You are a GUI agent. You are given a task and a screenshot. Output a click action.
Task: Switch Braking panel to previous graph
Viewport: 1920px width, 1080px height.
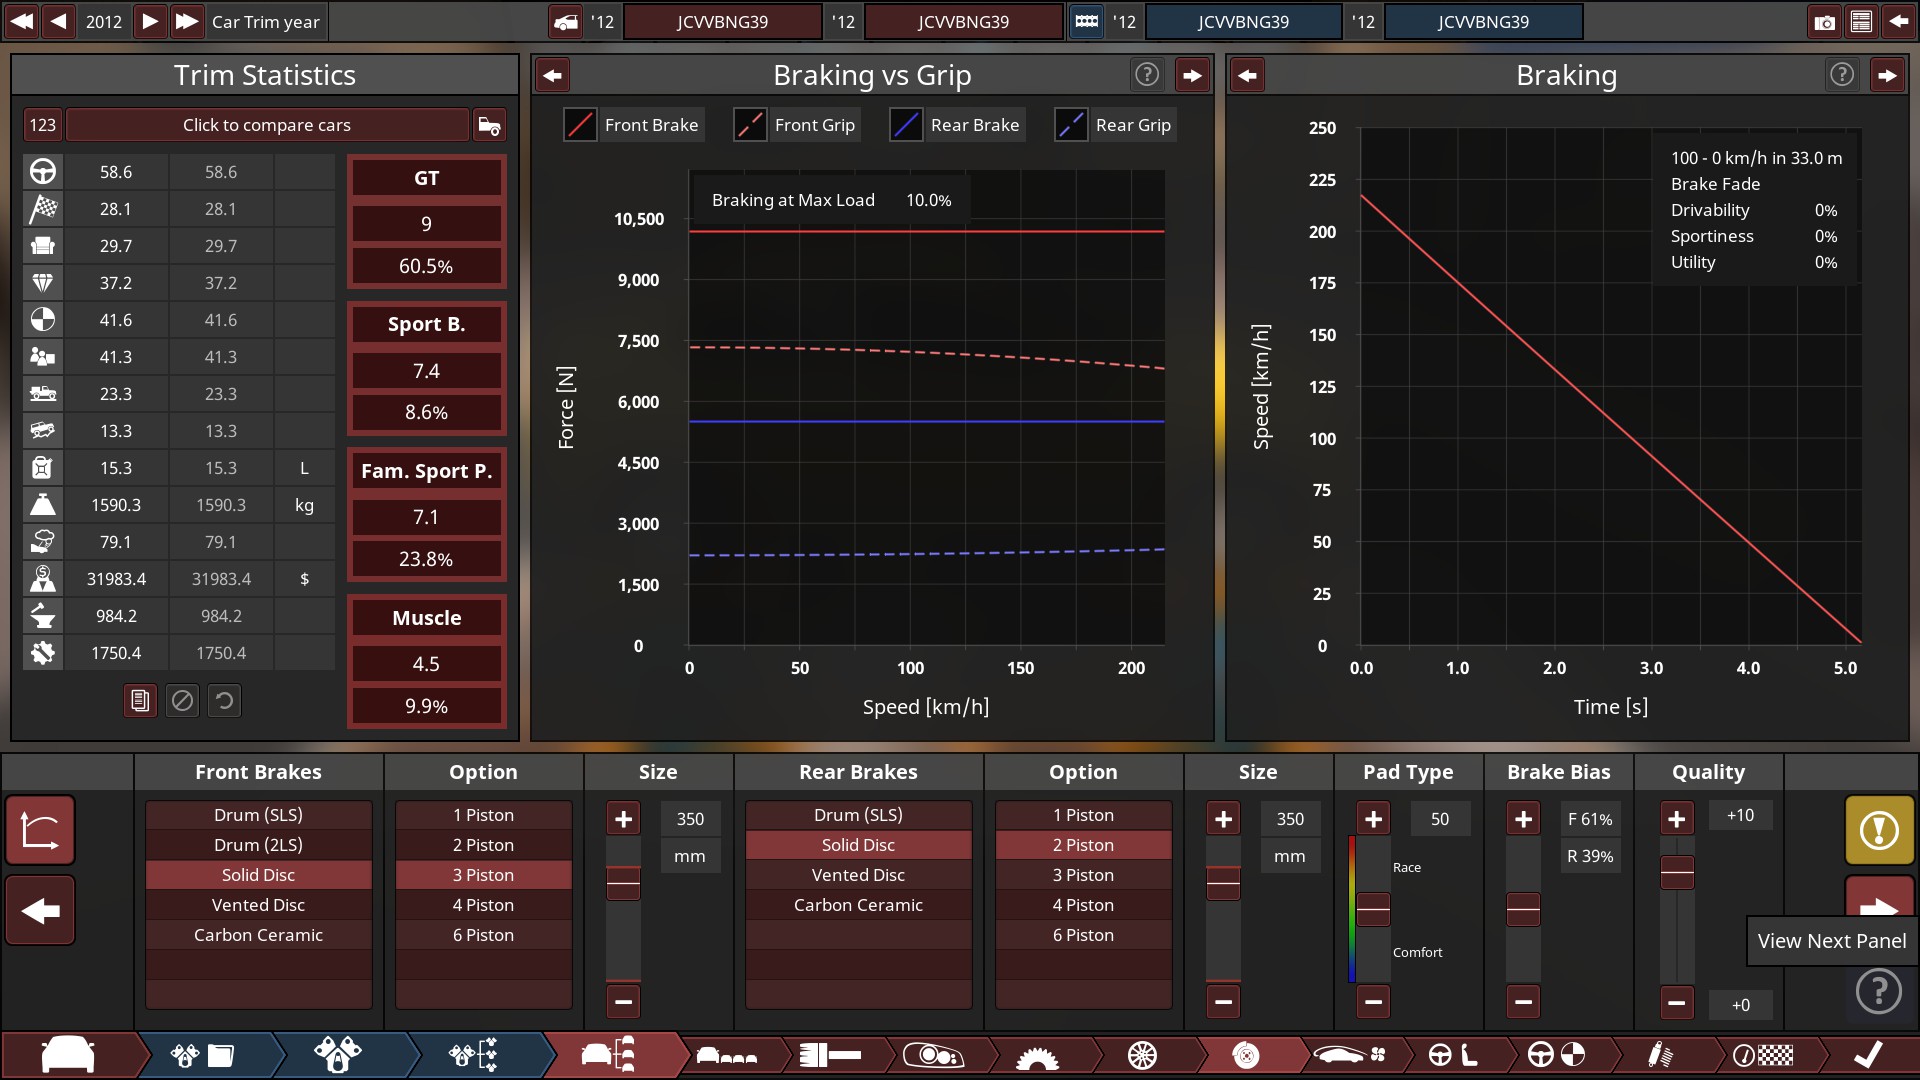(1247, 75)
